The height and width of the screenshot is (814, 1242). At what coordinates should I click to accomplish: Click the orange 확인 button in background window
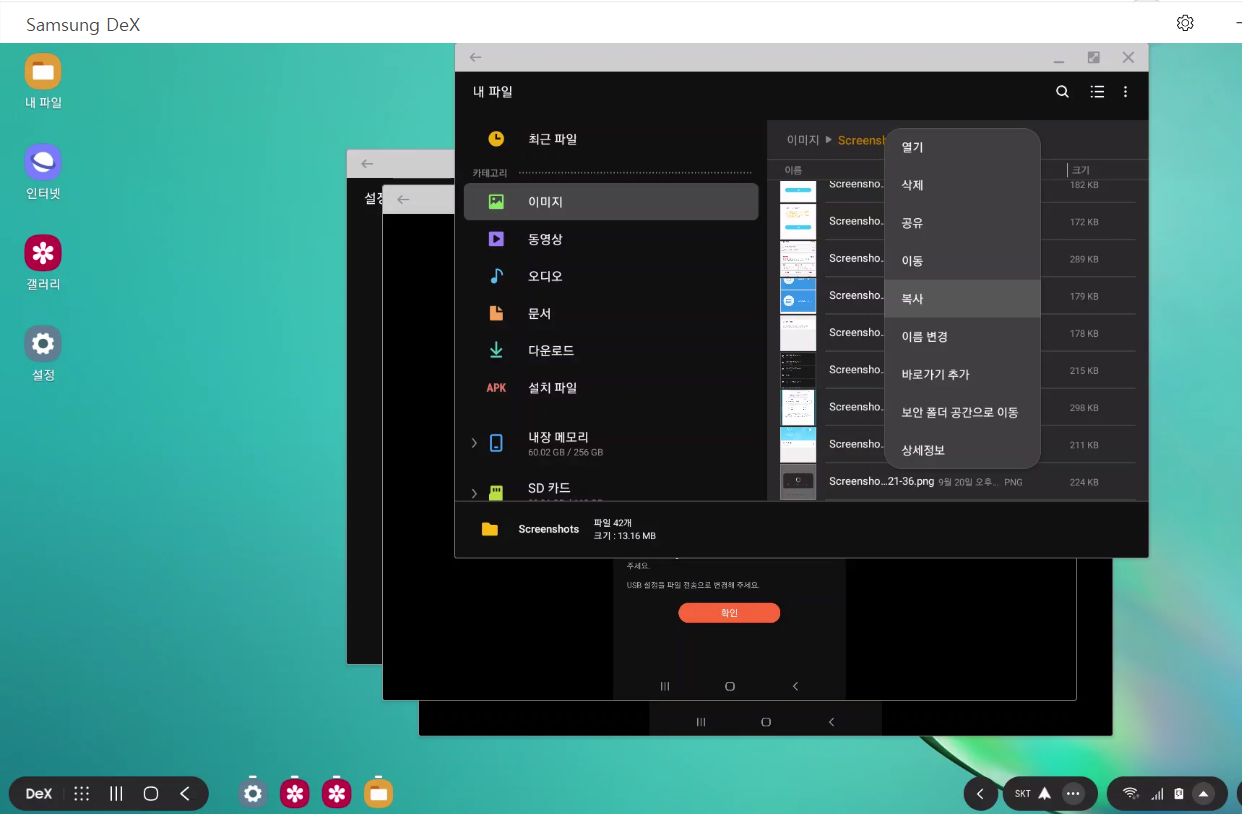click(729, 613)
